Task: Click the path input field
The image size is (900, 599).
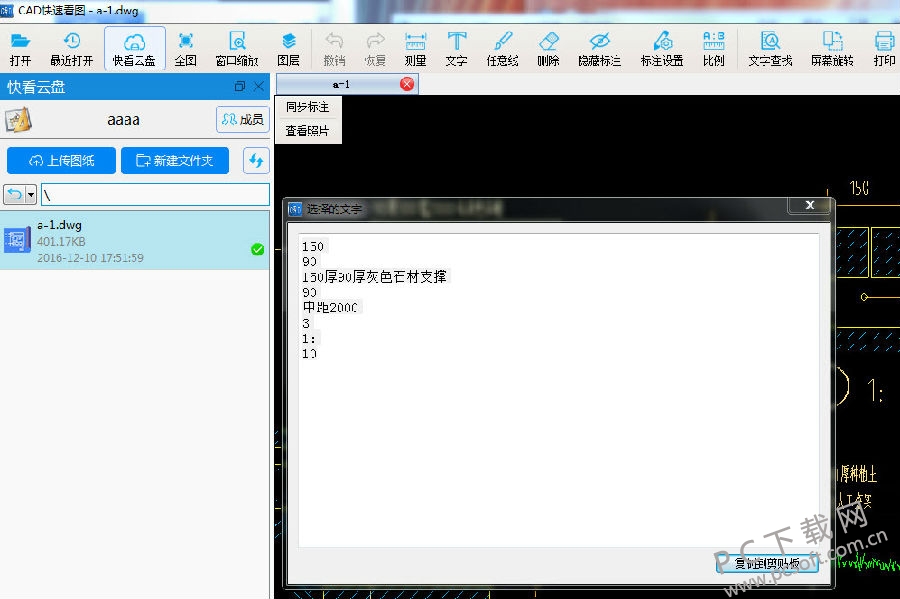Action: pyautogui.click(x=155, y=195)
